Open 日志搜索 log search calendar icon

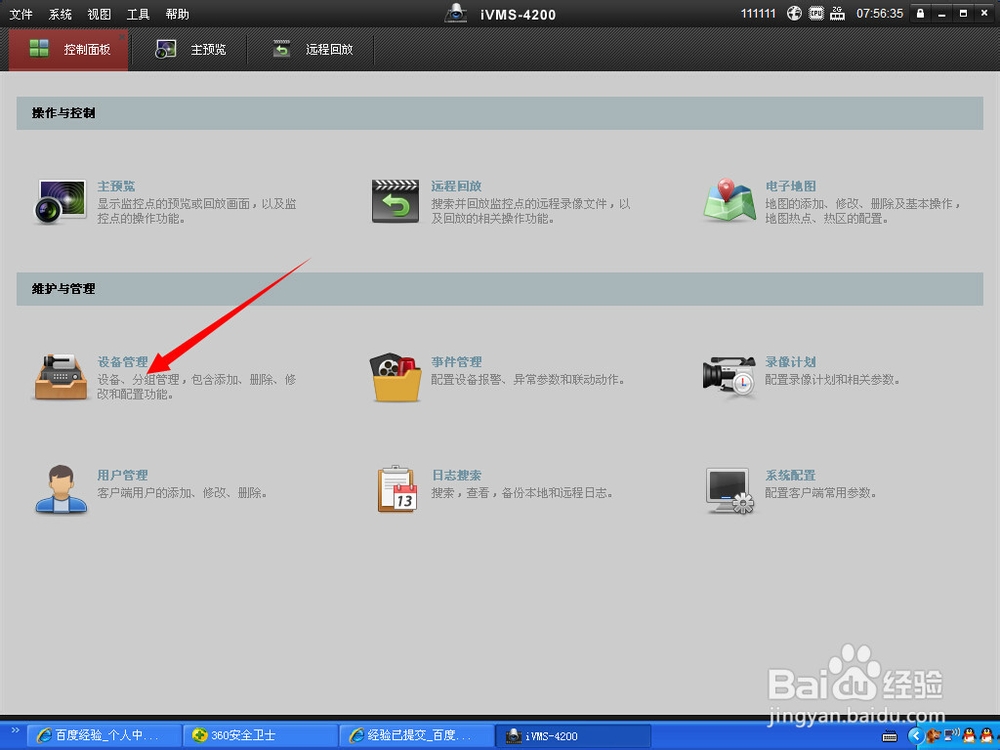click(x=394, y=489)
